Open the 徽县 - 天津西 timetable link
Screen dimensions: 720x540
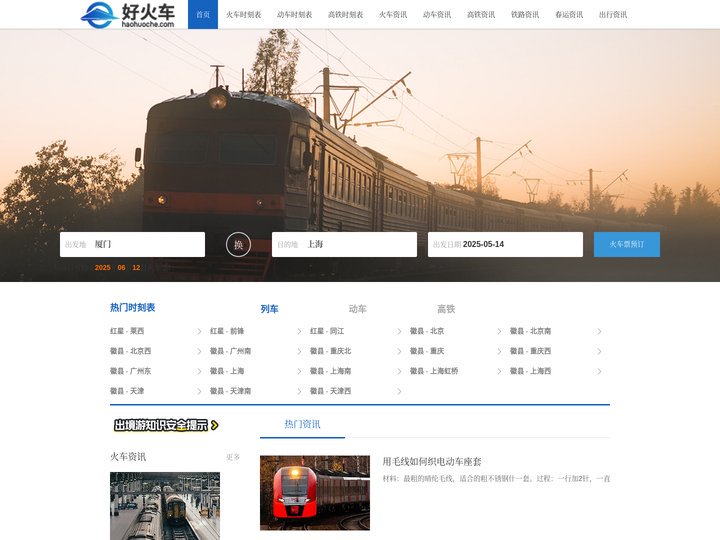point(330,391)
